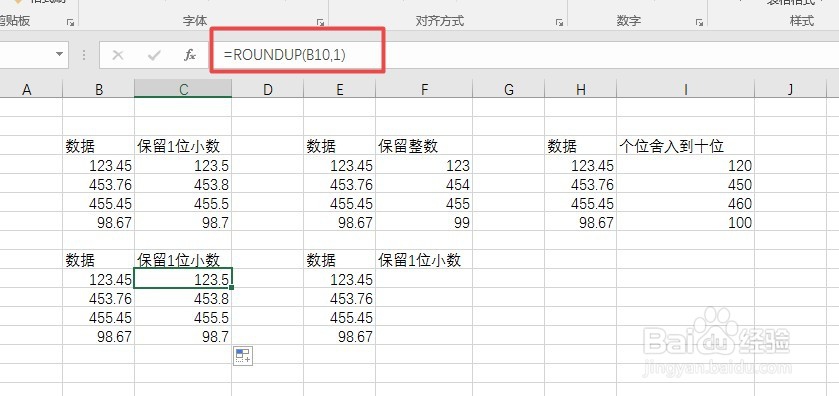Click cell with value 450 in column I

point(685,184)
